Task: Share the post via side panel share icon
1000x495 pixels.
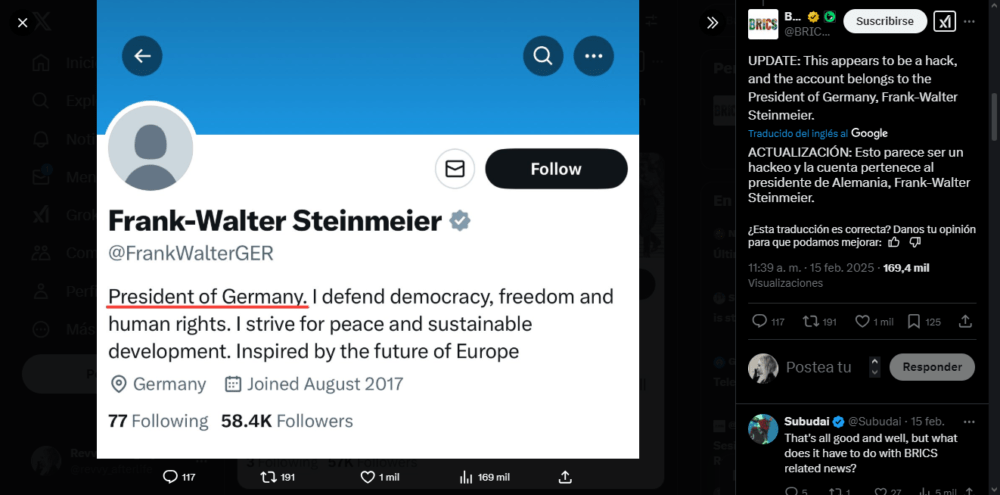Action: pyautogui.click(x=965, y=321)
